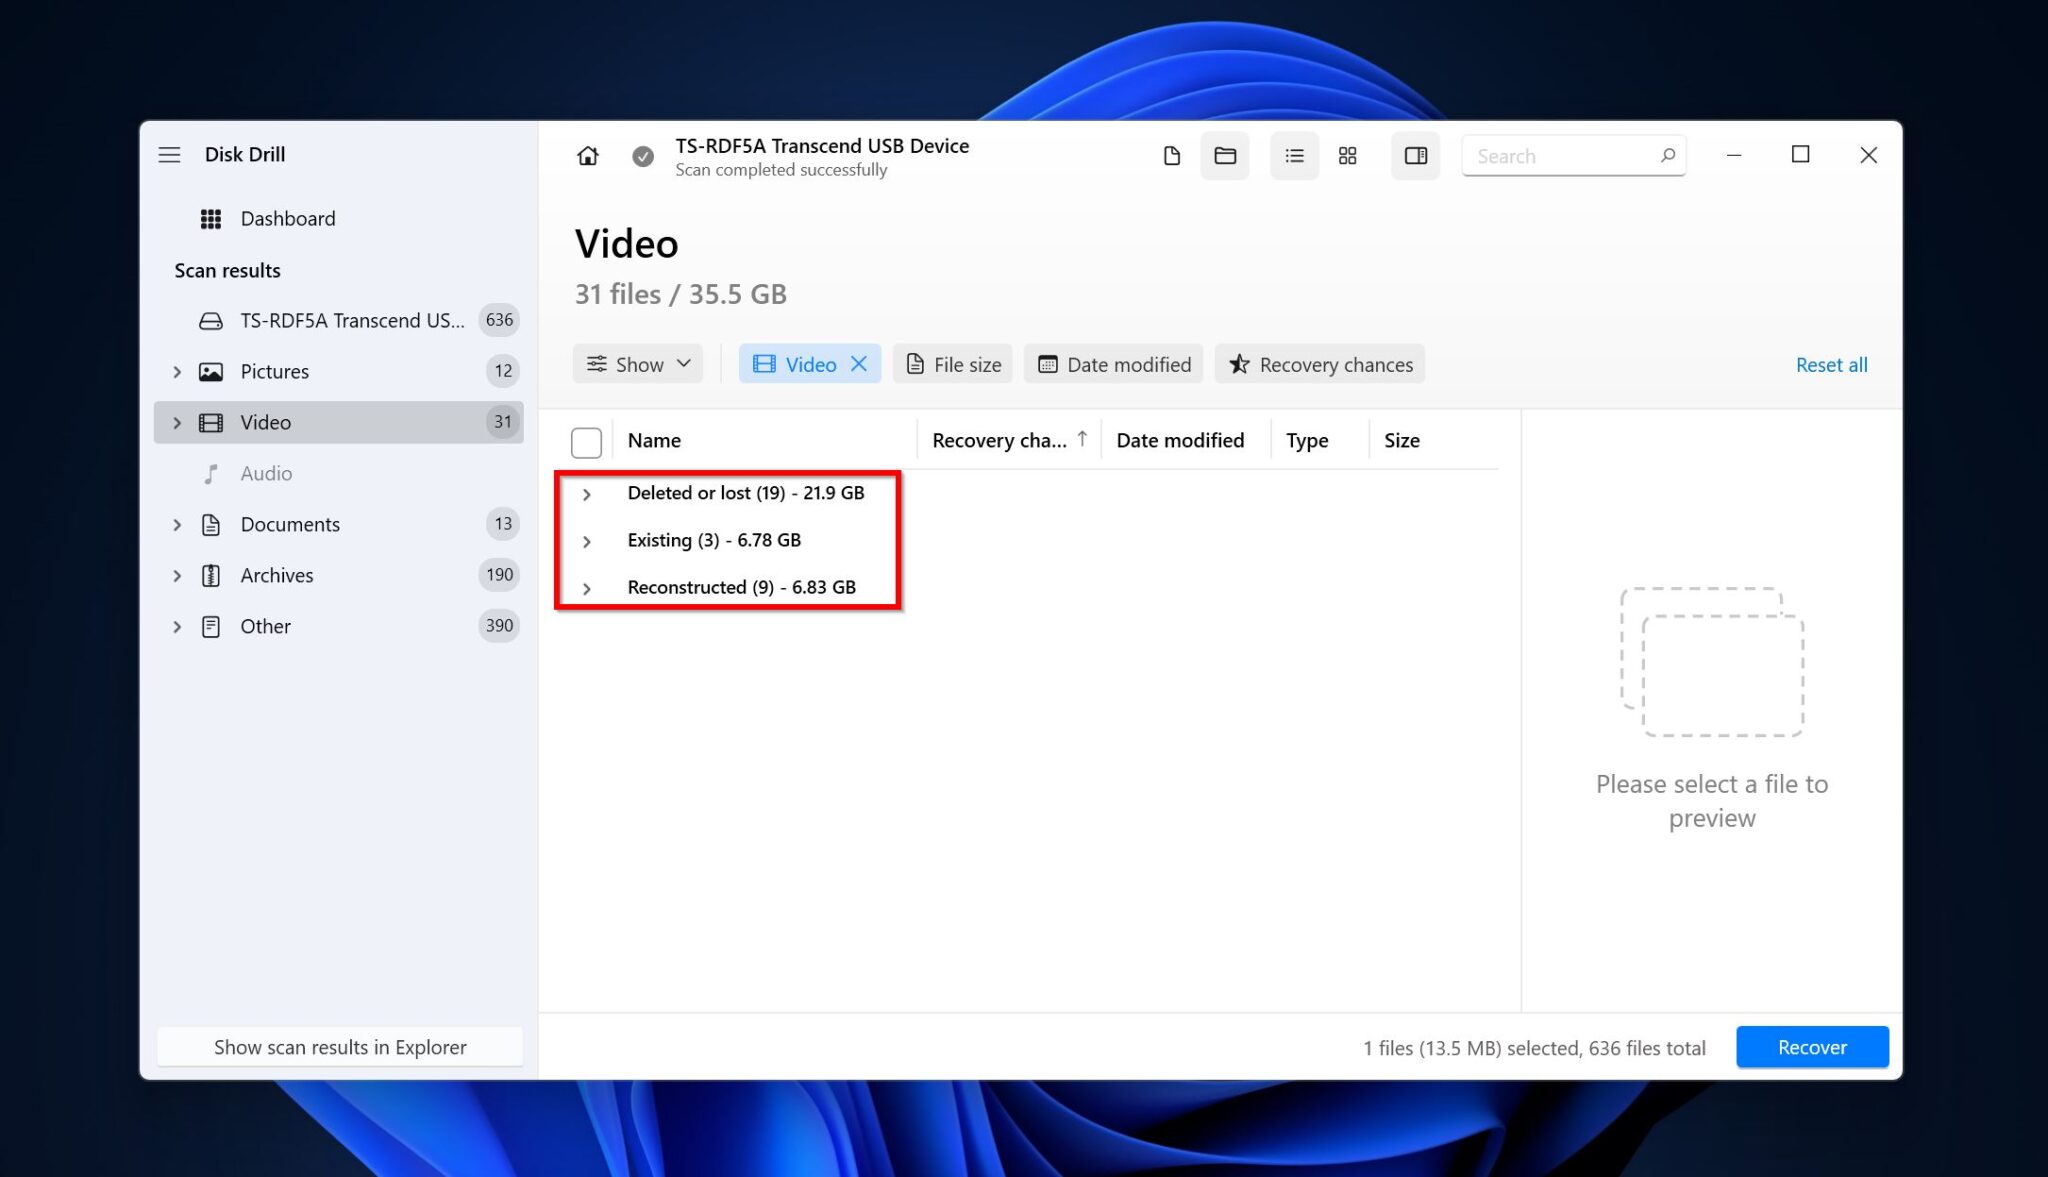
Task: Select Audio in the sidebar
Action: tap(267, 473)
